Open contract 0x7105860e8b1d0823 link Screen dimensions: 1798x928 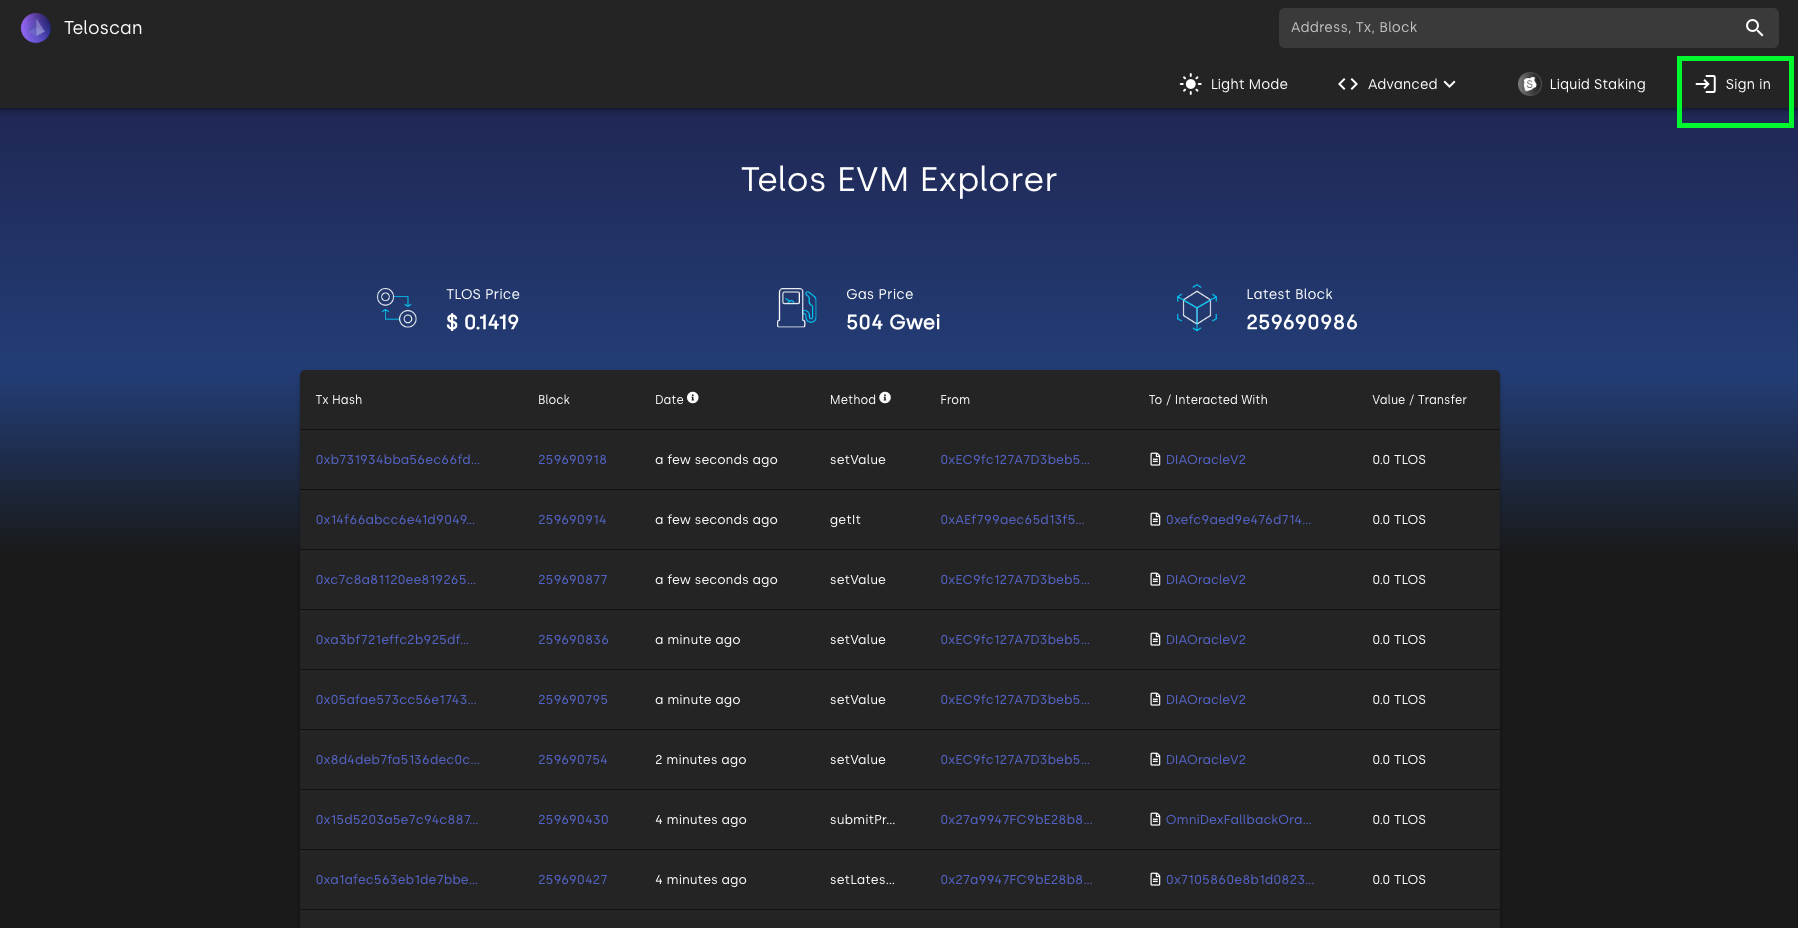click(x=1239, y=880)
